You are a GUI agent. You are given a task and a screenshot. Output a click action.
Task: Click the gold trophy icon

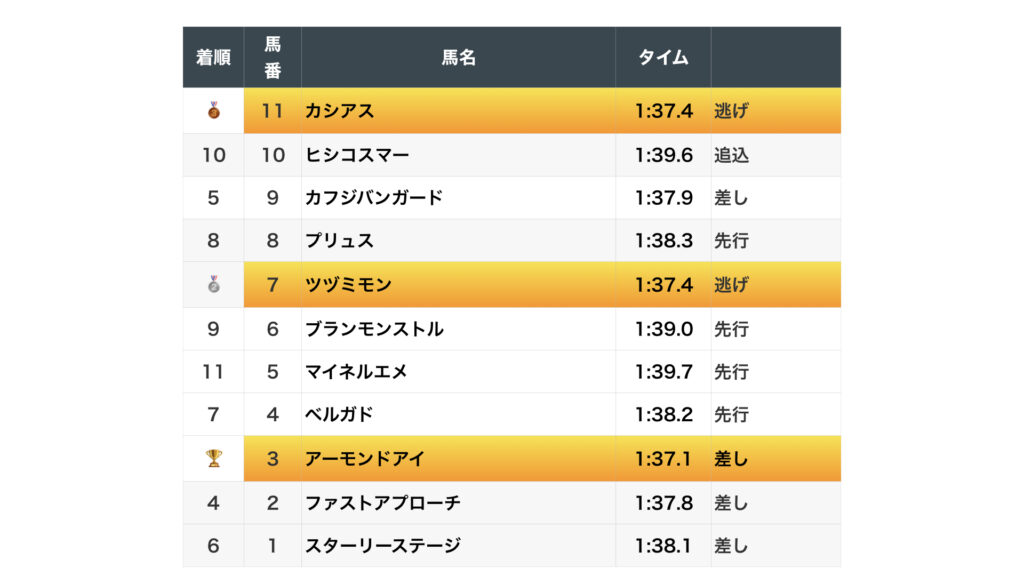click(x=213, y=459)
